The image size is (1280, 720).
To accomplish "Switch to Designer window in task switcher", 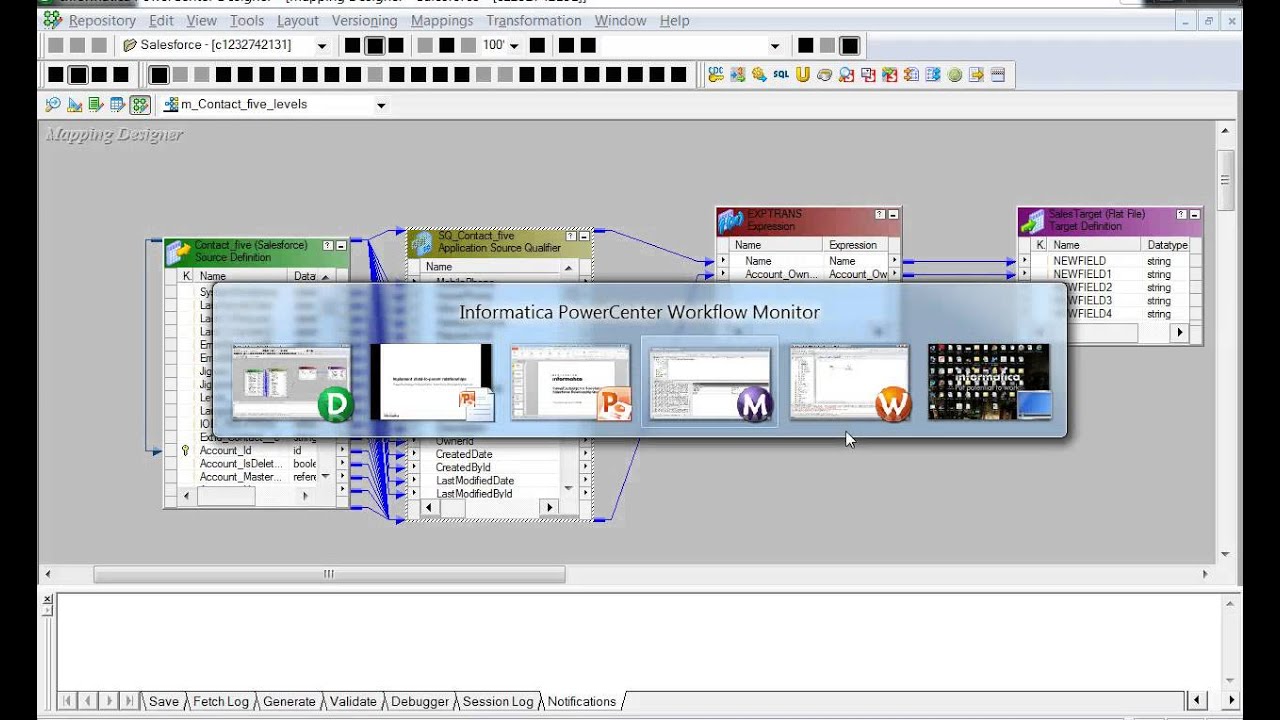I will 292,383.
